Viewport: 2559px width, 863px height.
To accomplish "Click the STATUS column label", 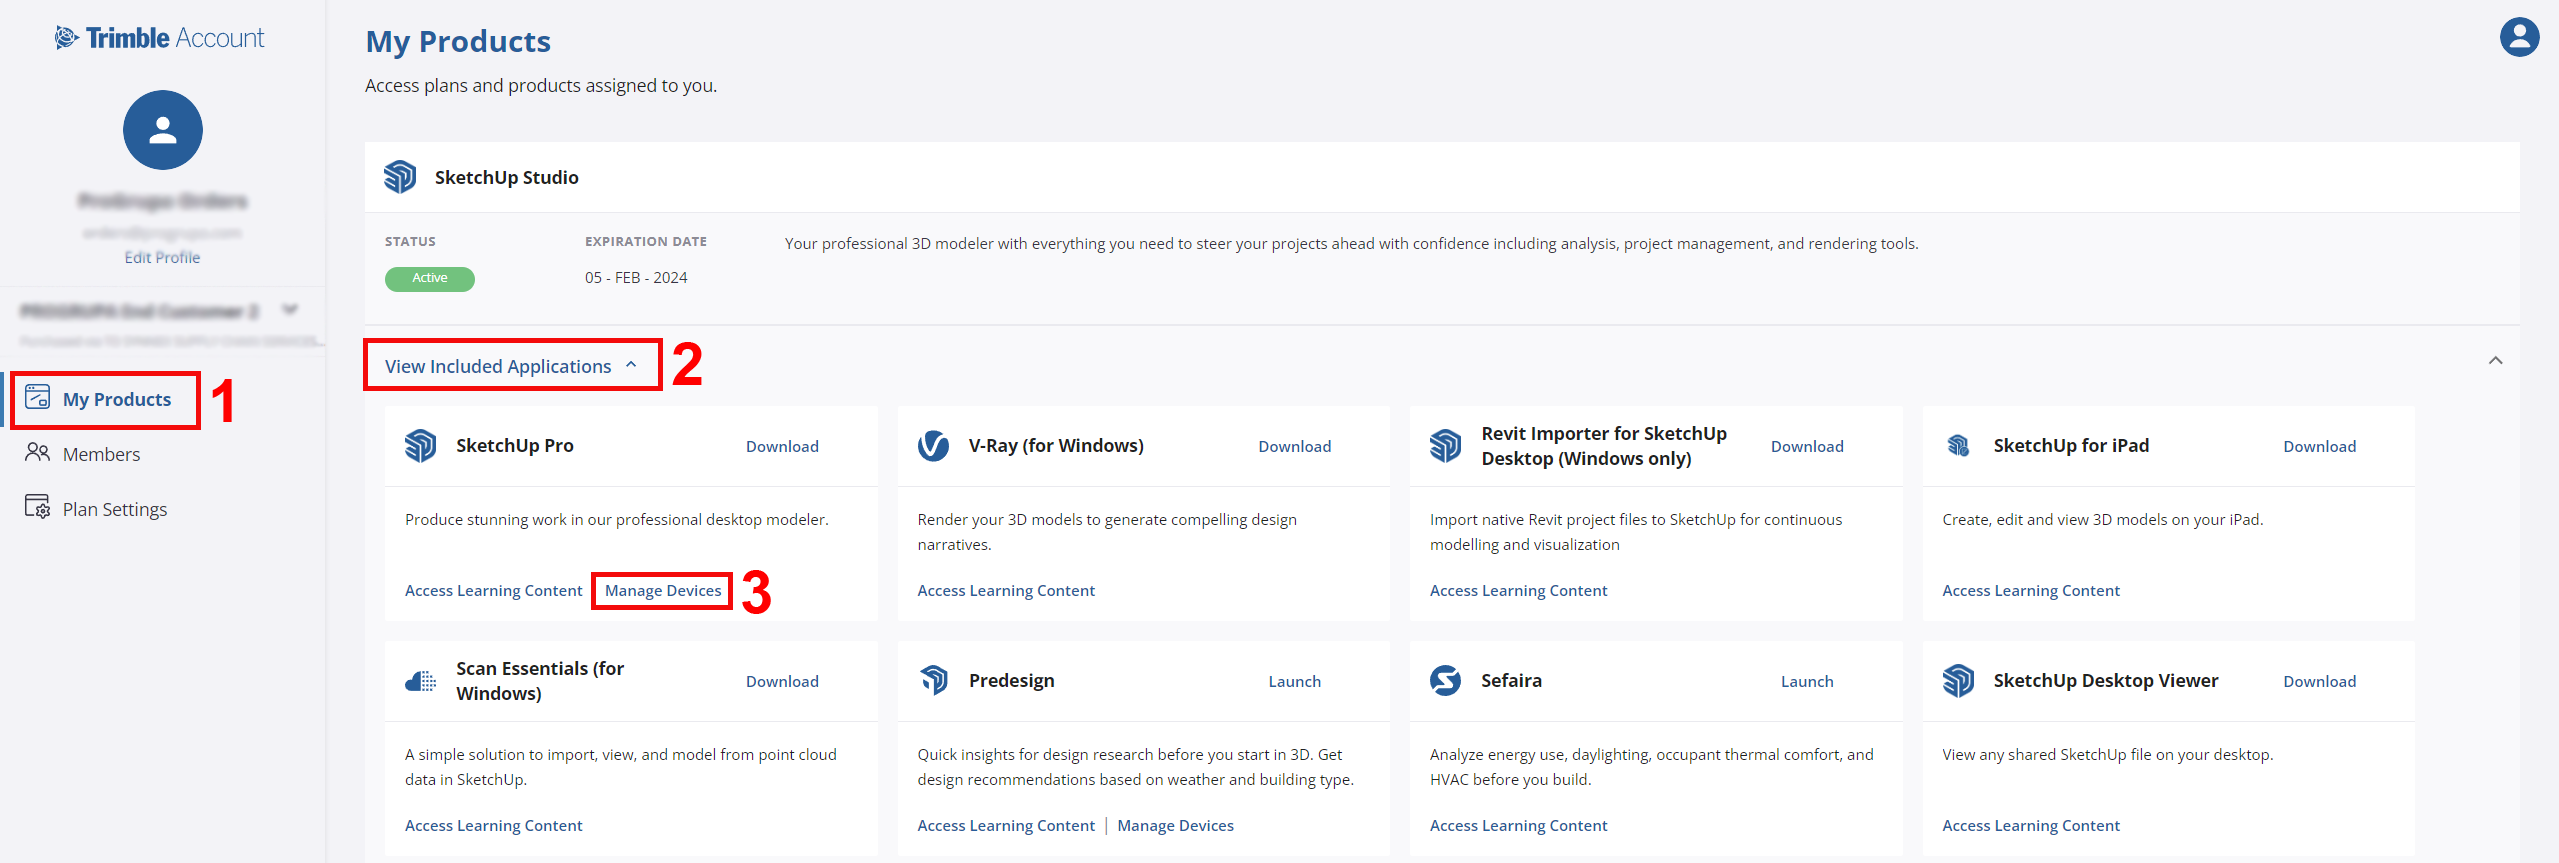I will click(410, 241).
